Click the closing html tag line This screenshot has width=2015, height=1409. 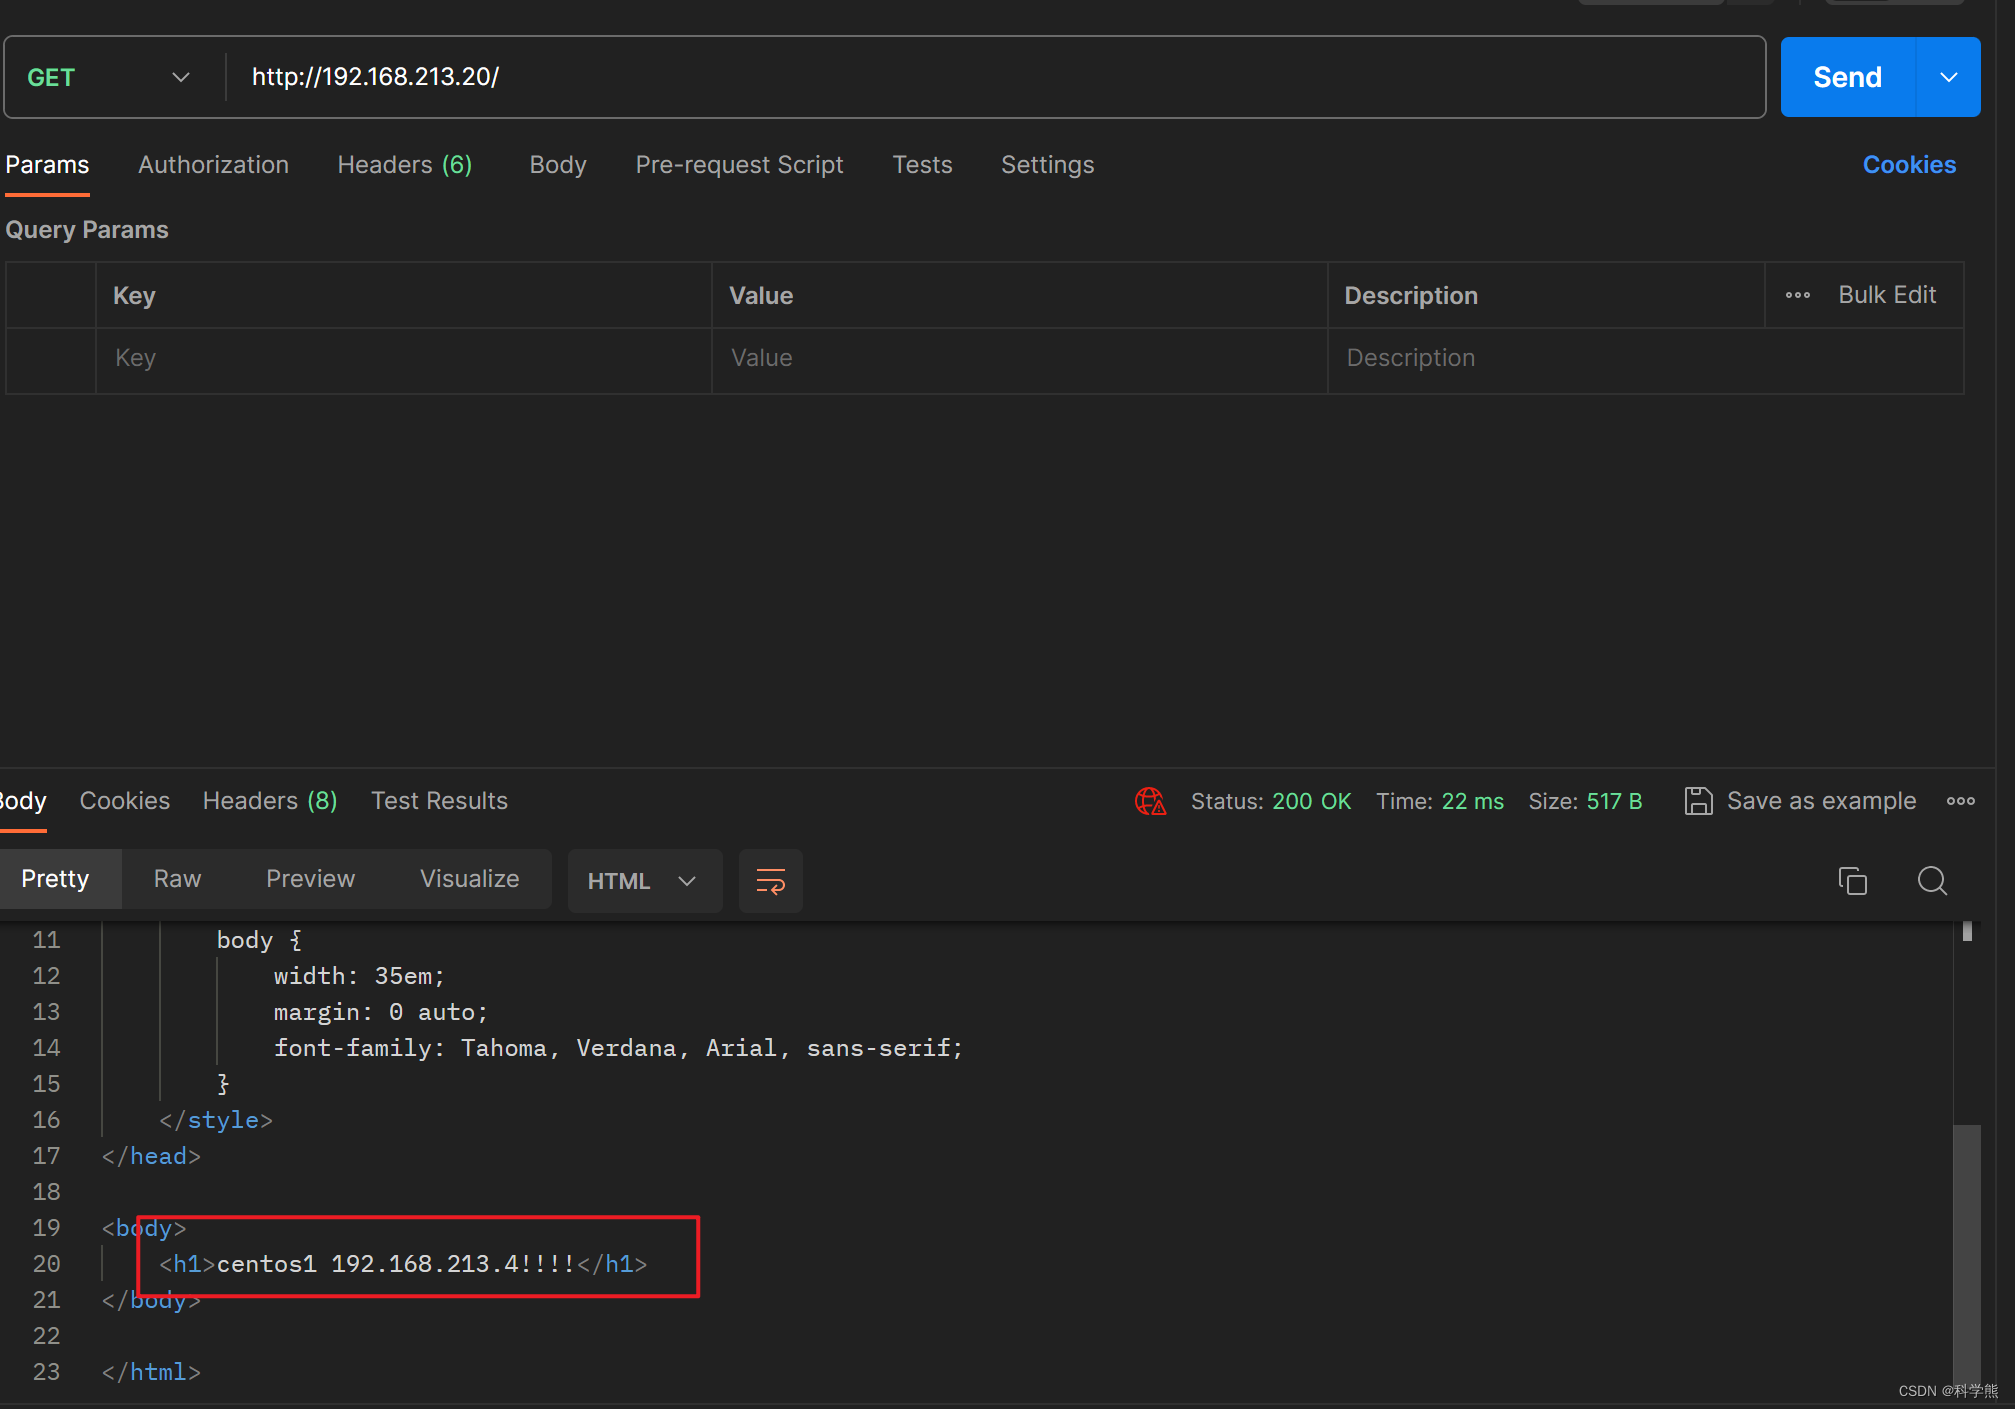tap(151, 1372)
